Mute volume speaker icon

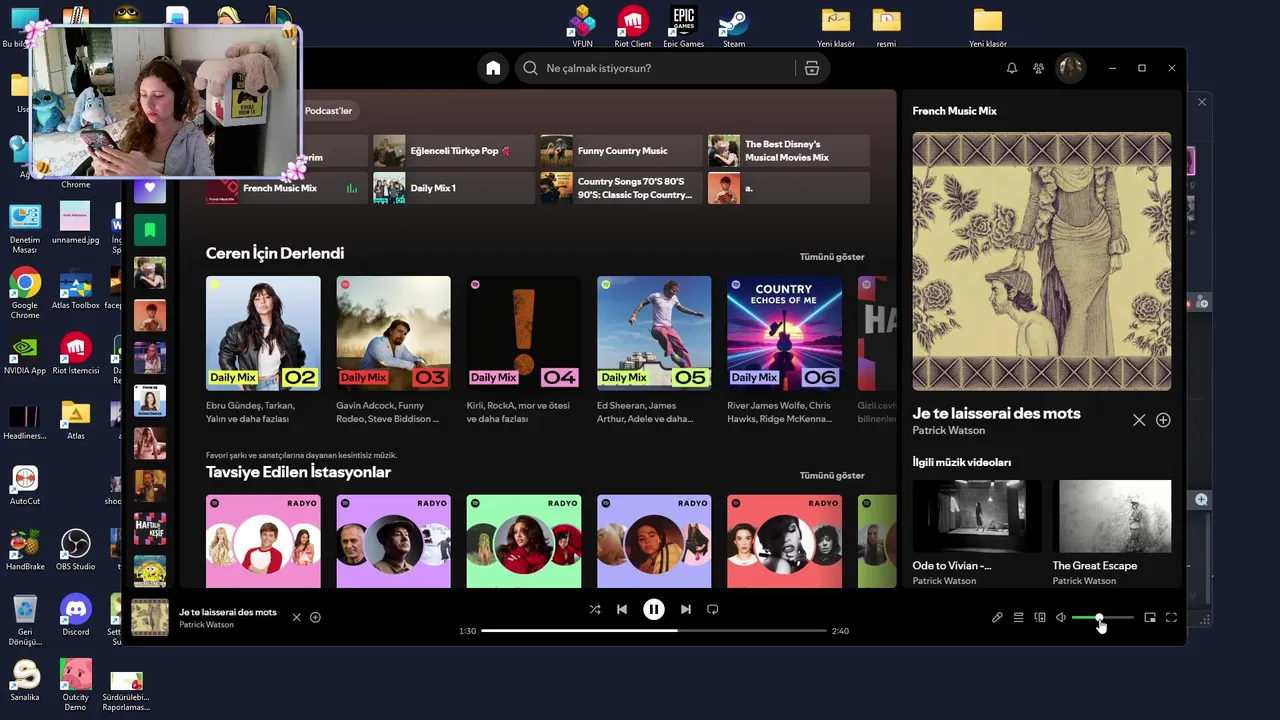tap(1061, 618)
